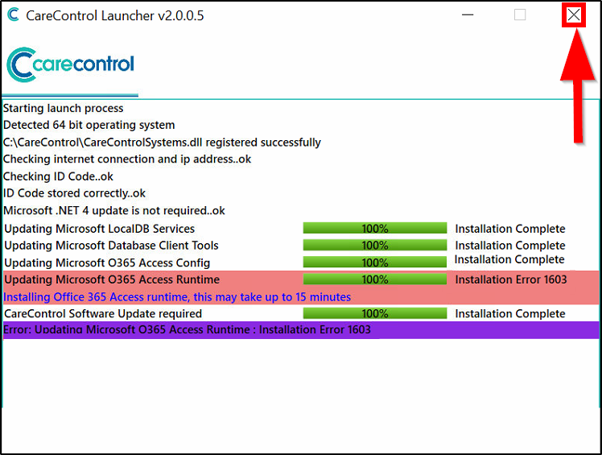Click 'Updating Microsoft O365 Access Runtime' label

[x=112, y=280]
